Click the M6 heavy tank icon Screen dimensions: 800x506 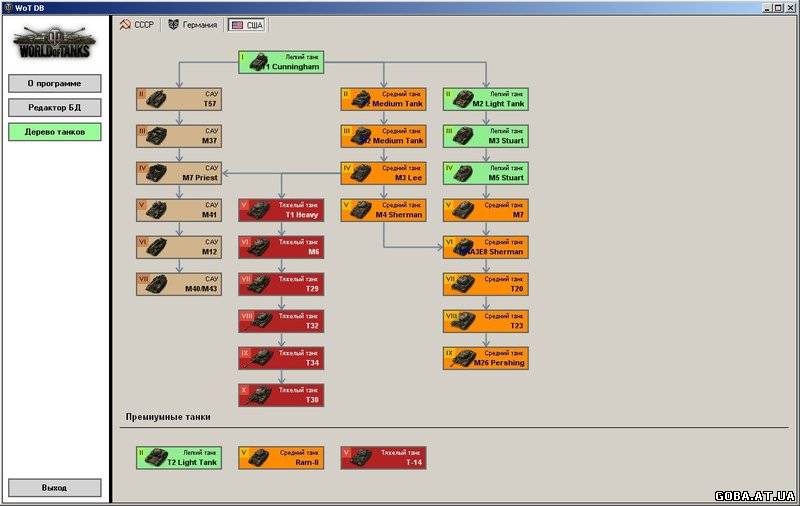[x=259, y=247]
